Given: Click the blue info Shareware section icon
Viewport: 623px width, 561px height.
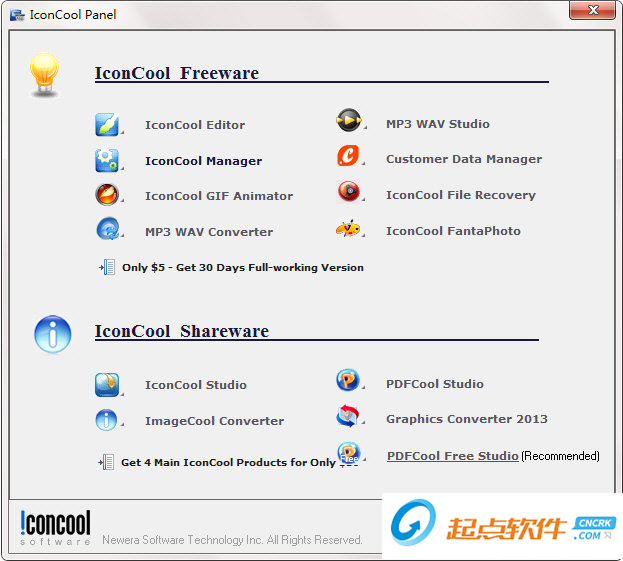Looking at the screenshot, I should [52, 334].
